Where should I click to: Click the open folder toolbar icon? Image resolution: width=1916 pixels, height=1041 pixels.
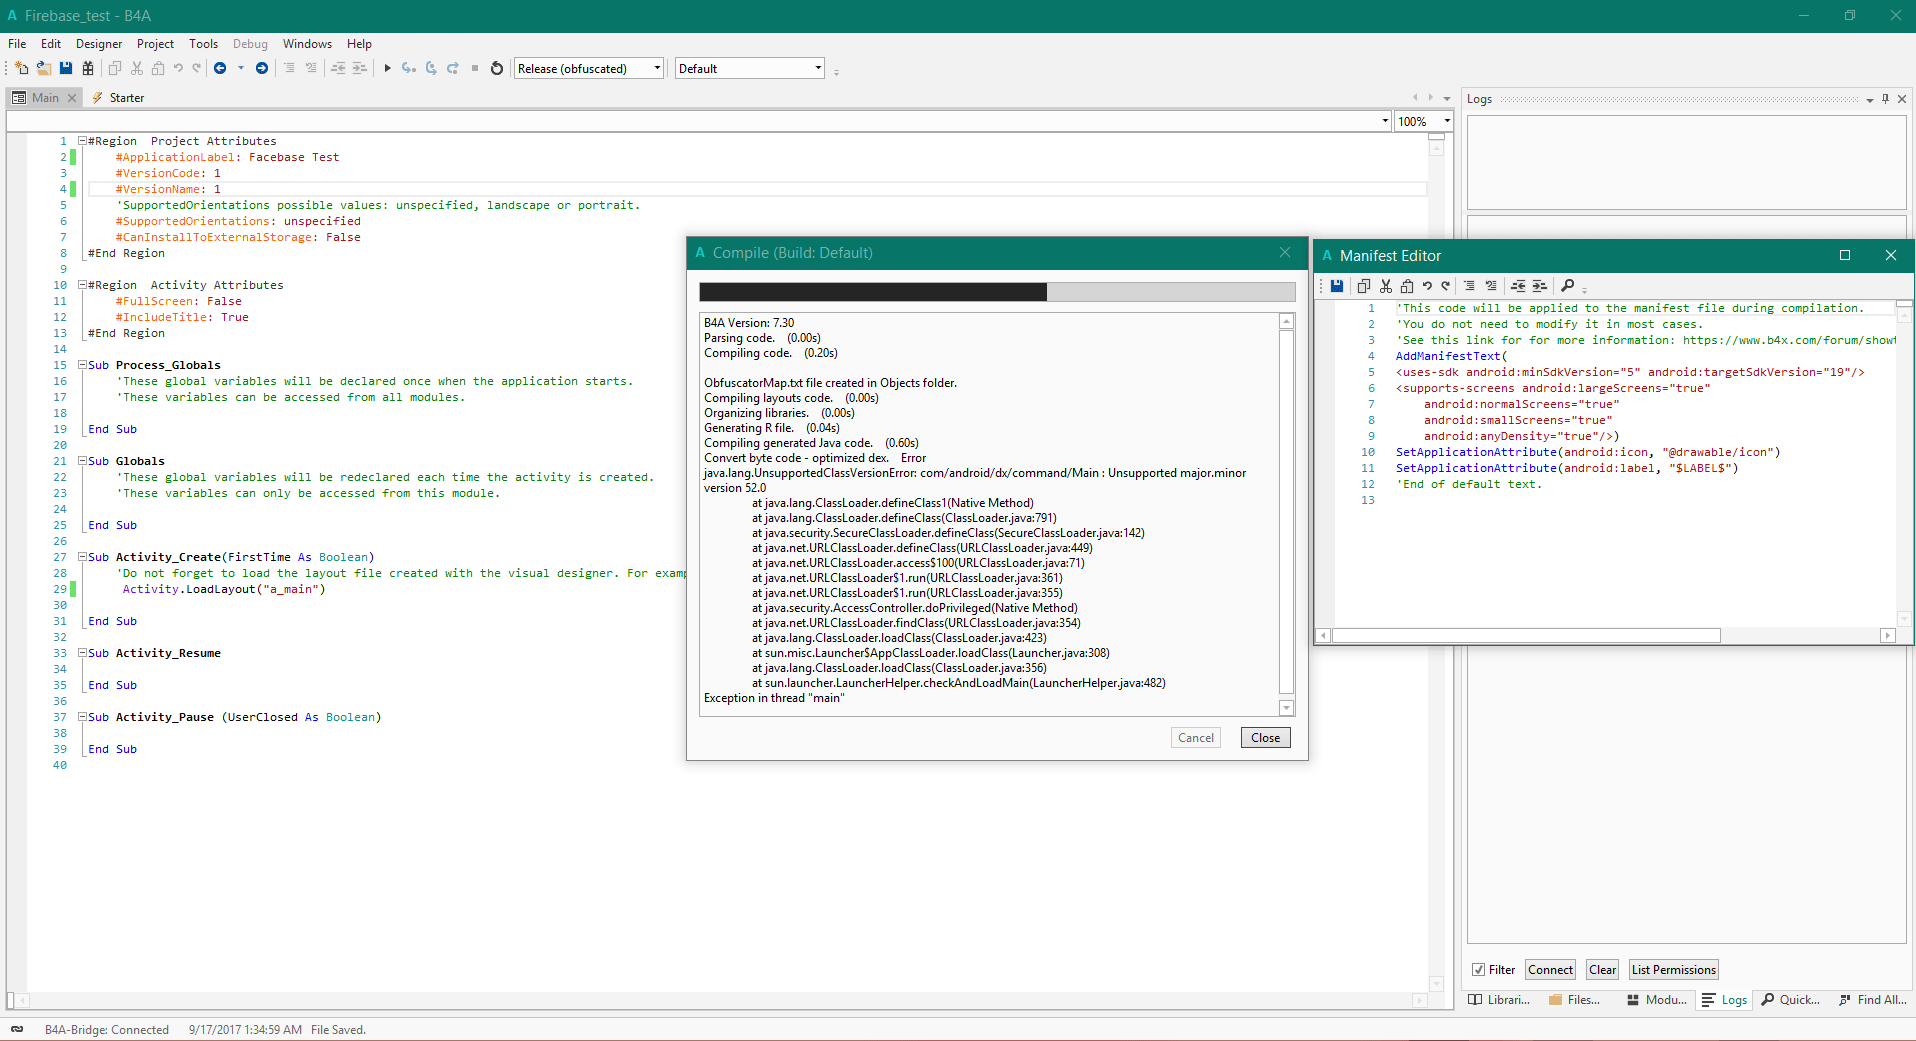(x=44, y=68)
